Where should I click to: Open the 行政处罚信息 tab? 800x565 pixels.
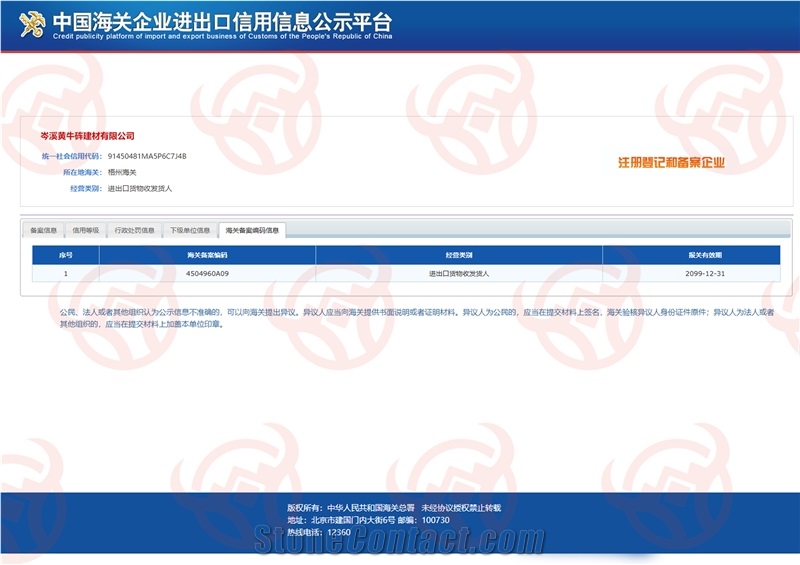point(135,230)
